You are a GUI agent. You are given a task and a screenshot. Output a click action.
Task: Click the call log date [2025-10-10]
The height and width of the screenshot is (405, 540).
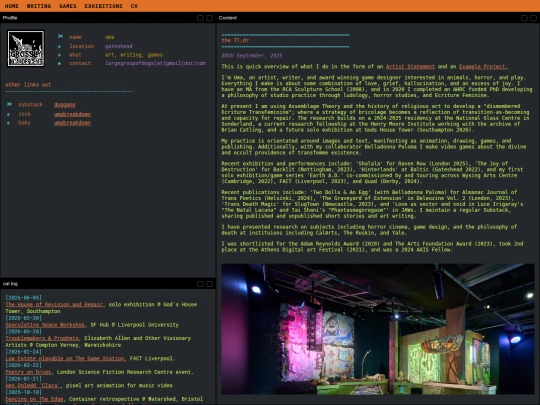(23, 392)
